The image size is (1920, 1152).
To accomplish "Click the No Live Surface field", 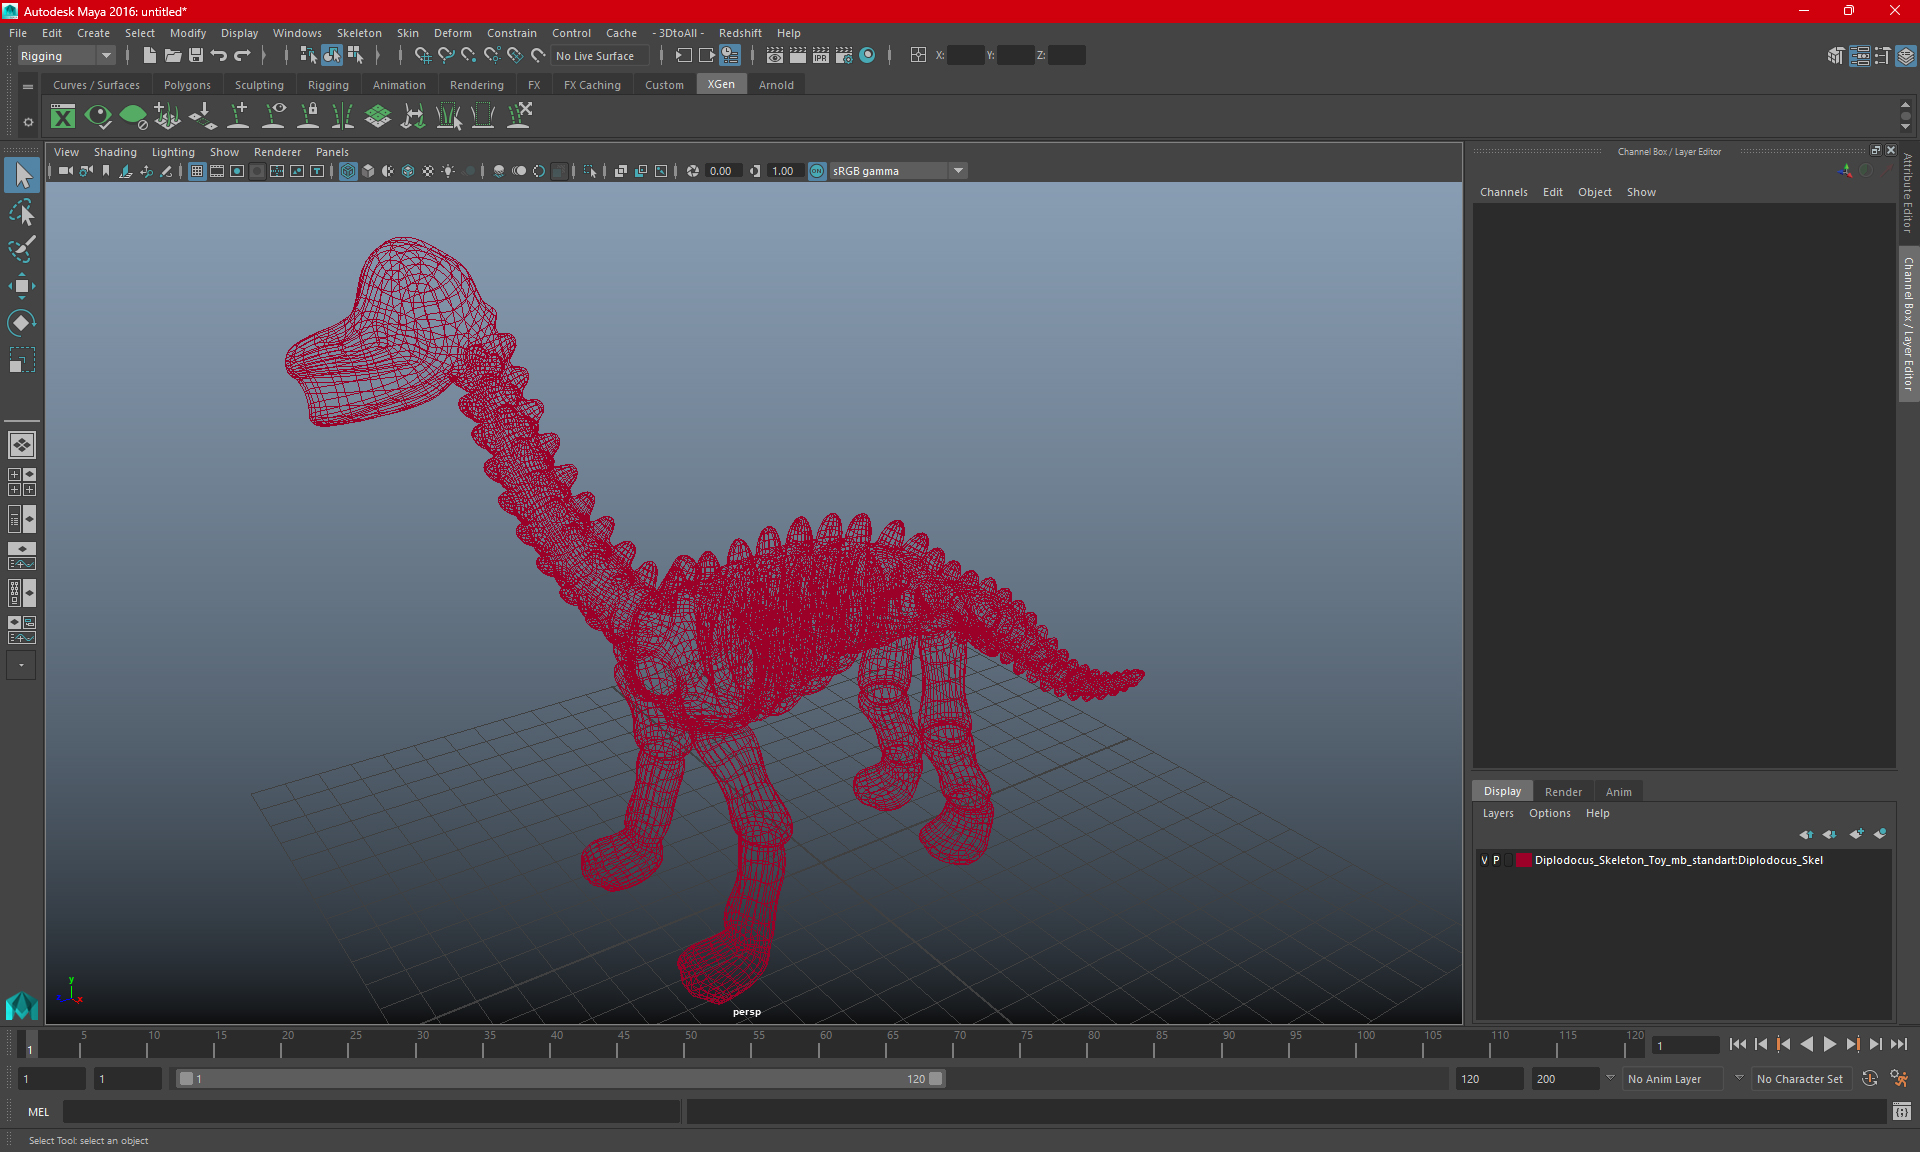I will coord(600,56).
